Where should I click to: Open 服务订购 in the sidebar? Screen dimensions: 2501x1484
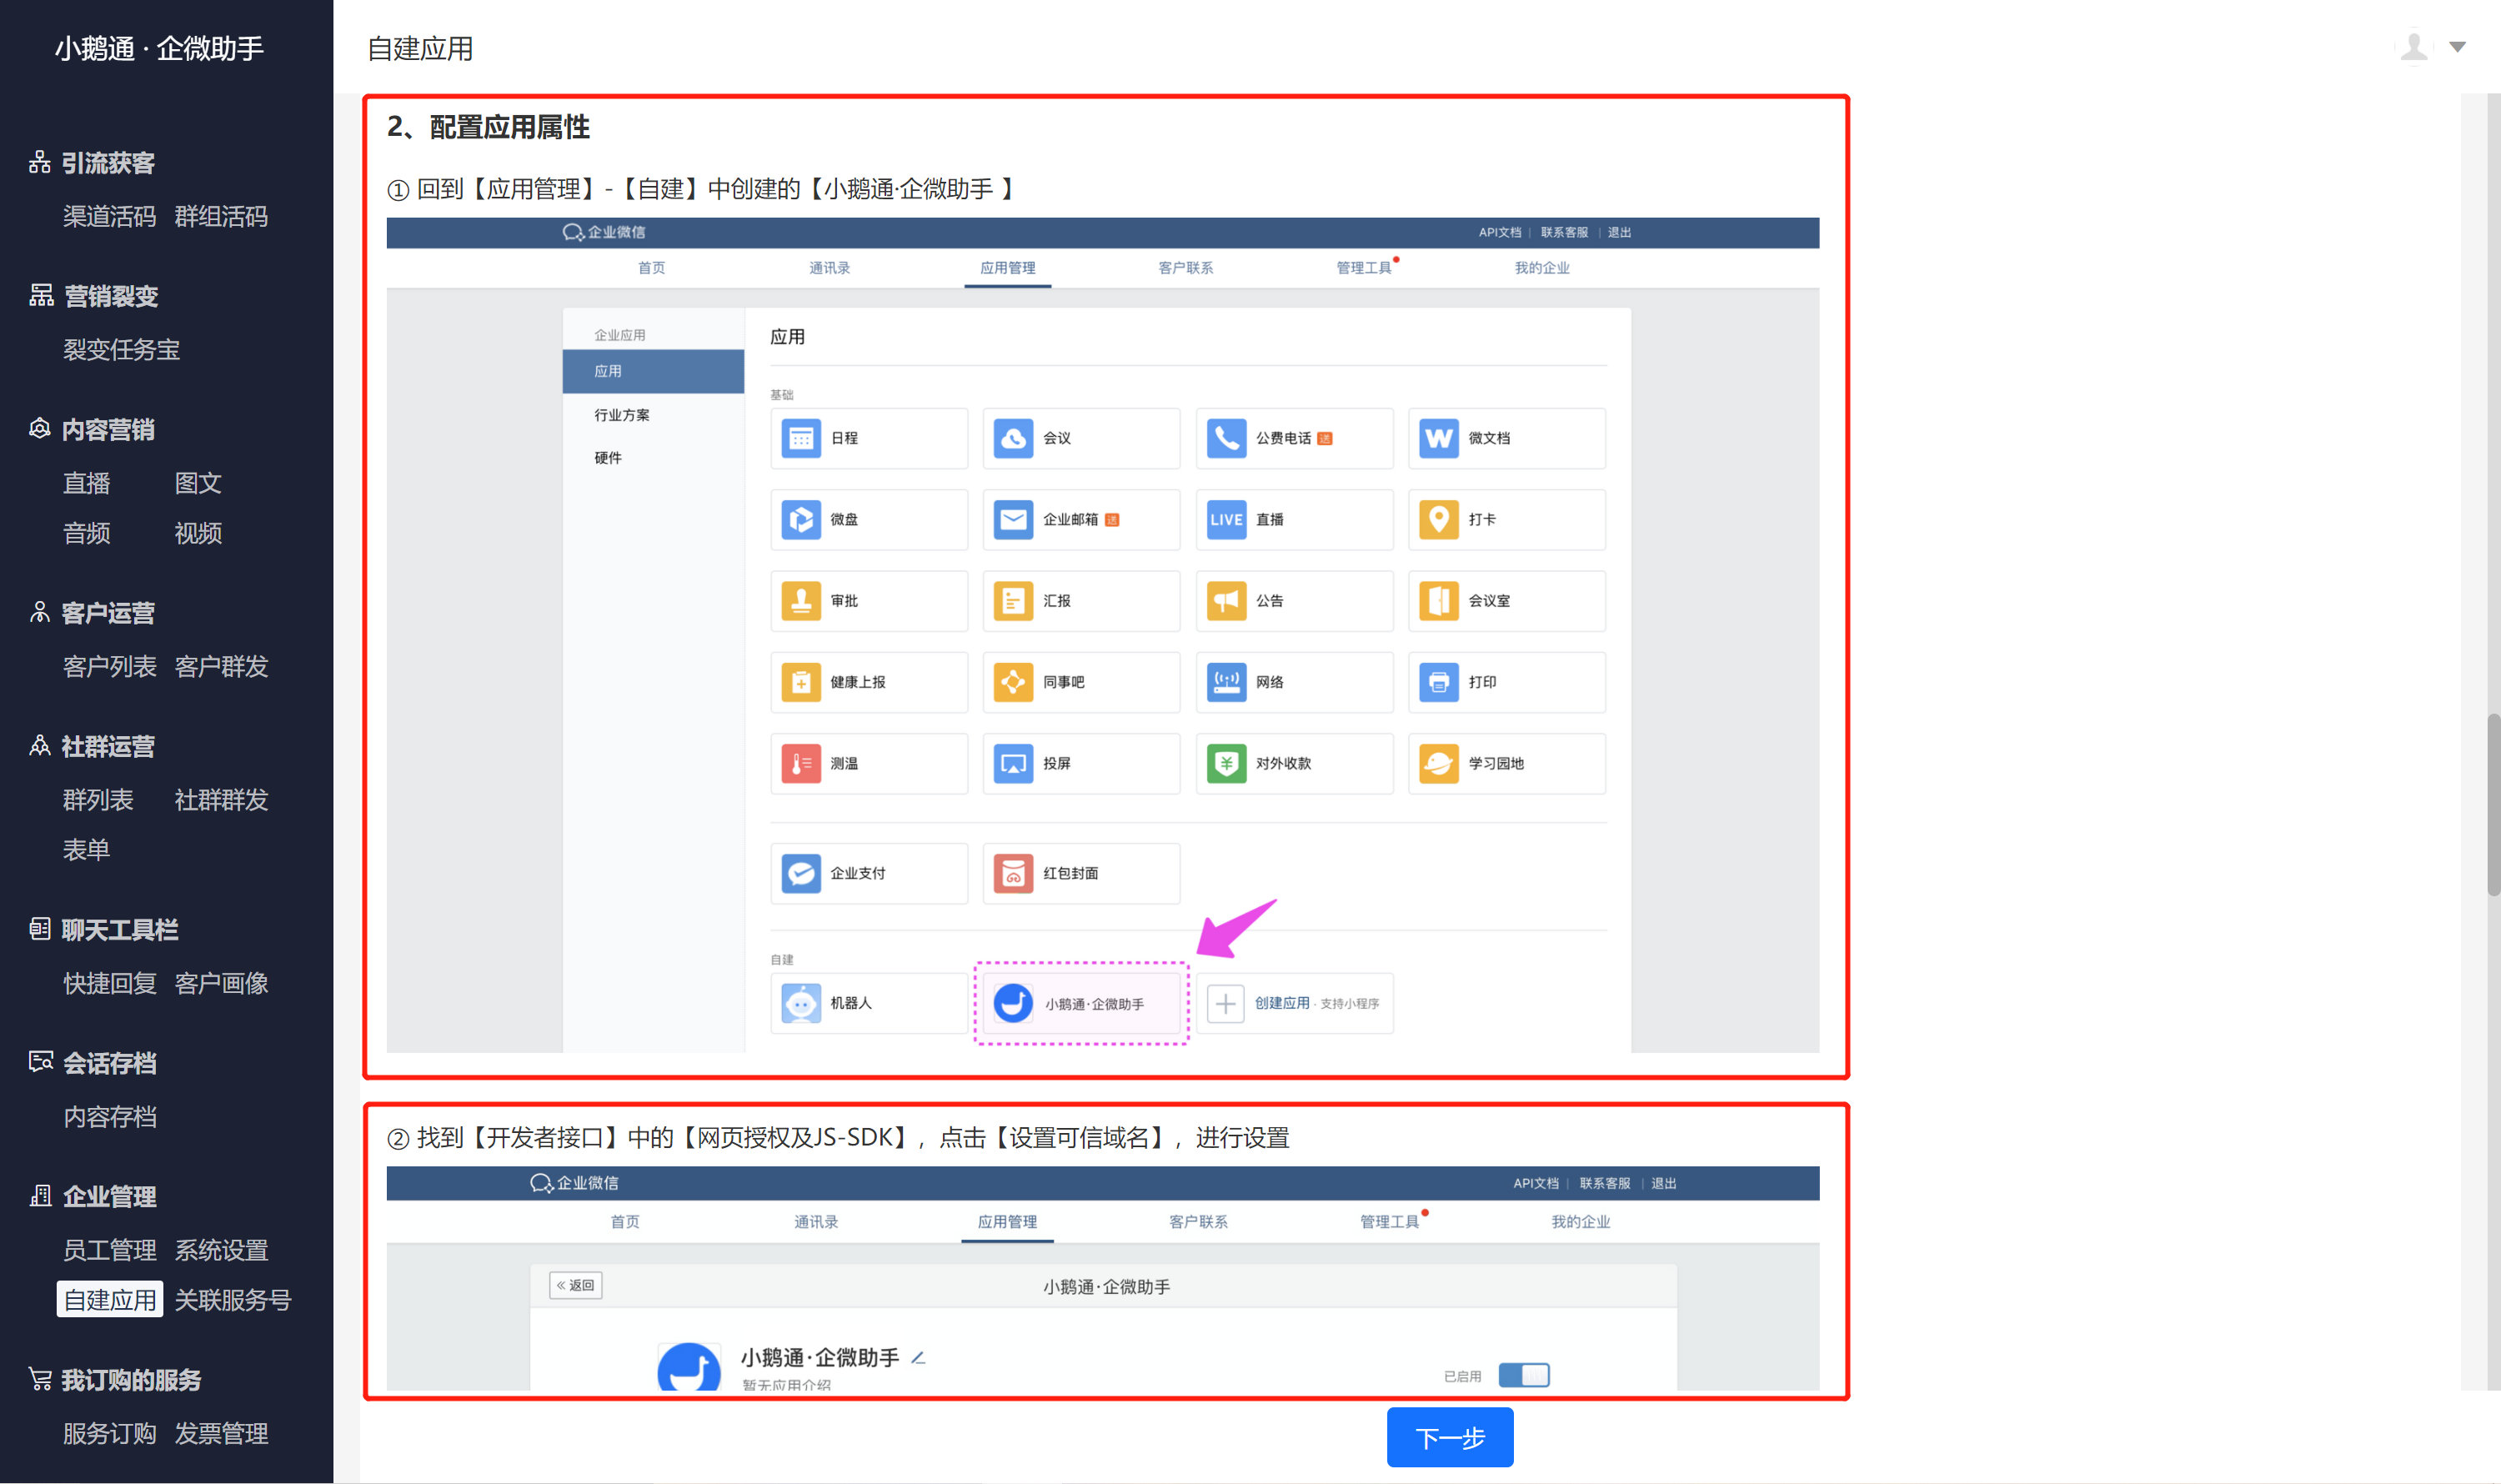[110, 1433]
